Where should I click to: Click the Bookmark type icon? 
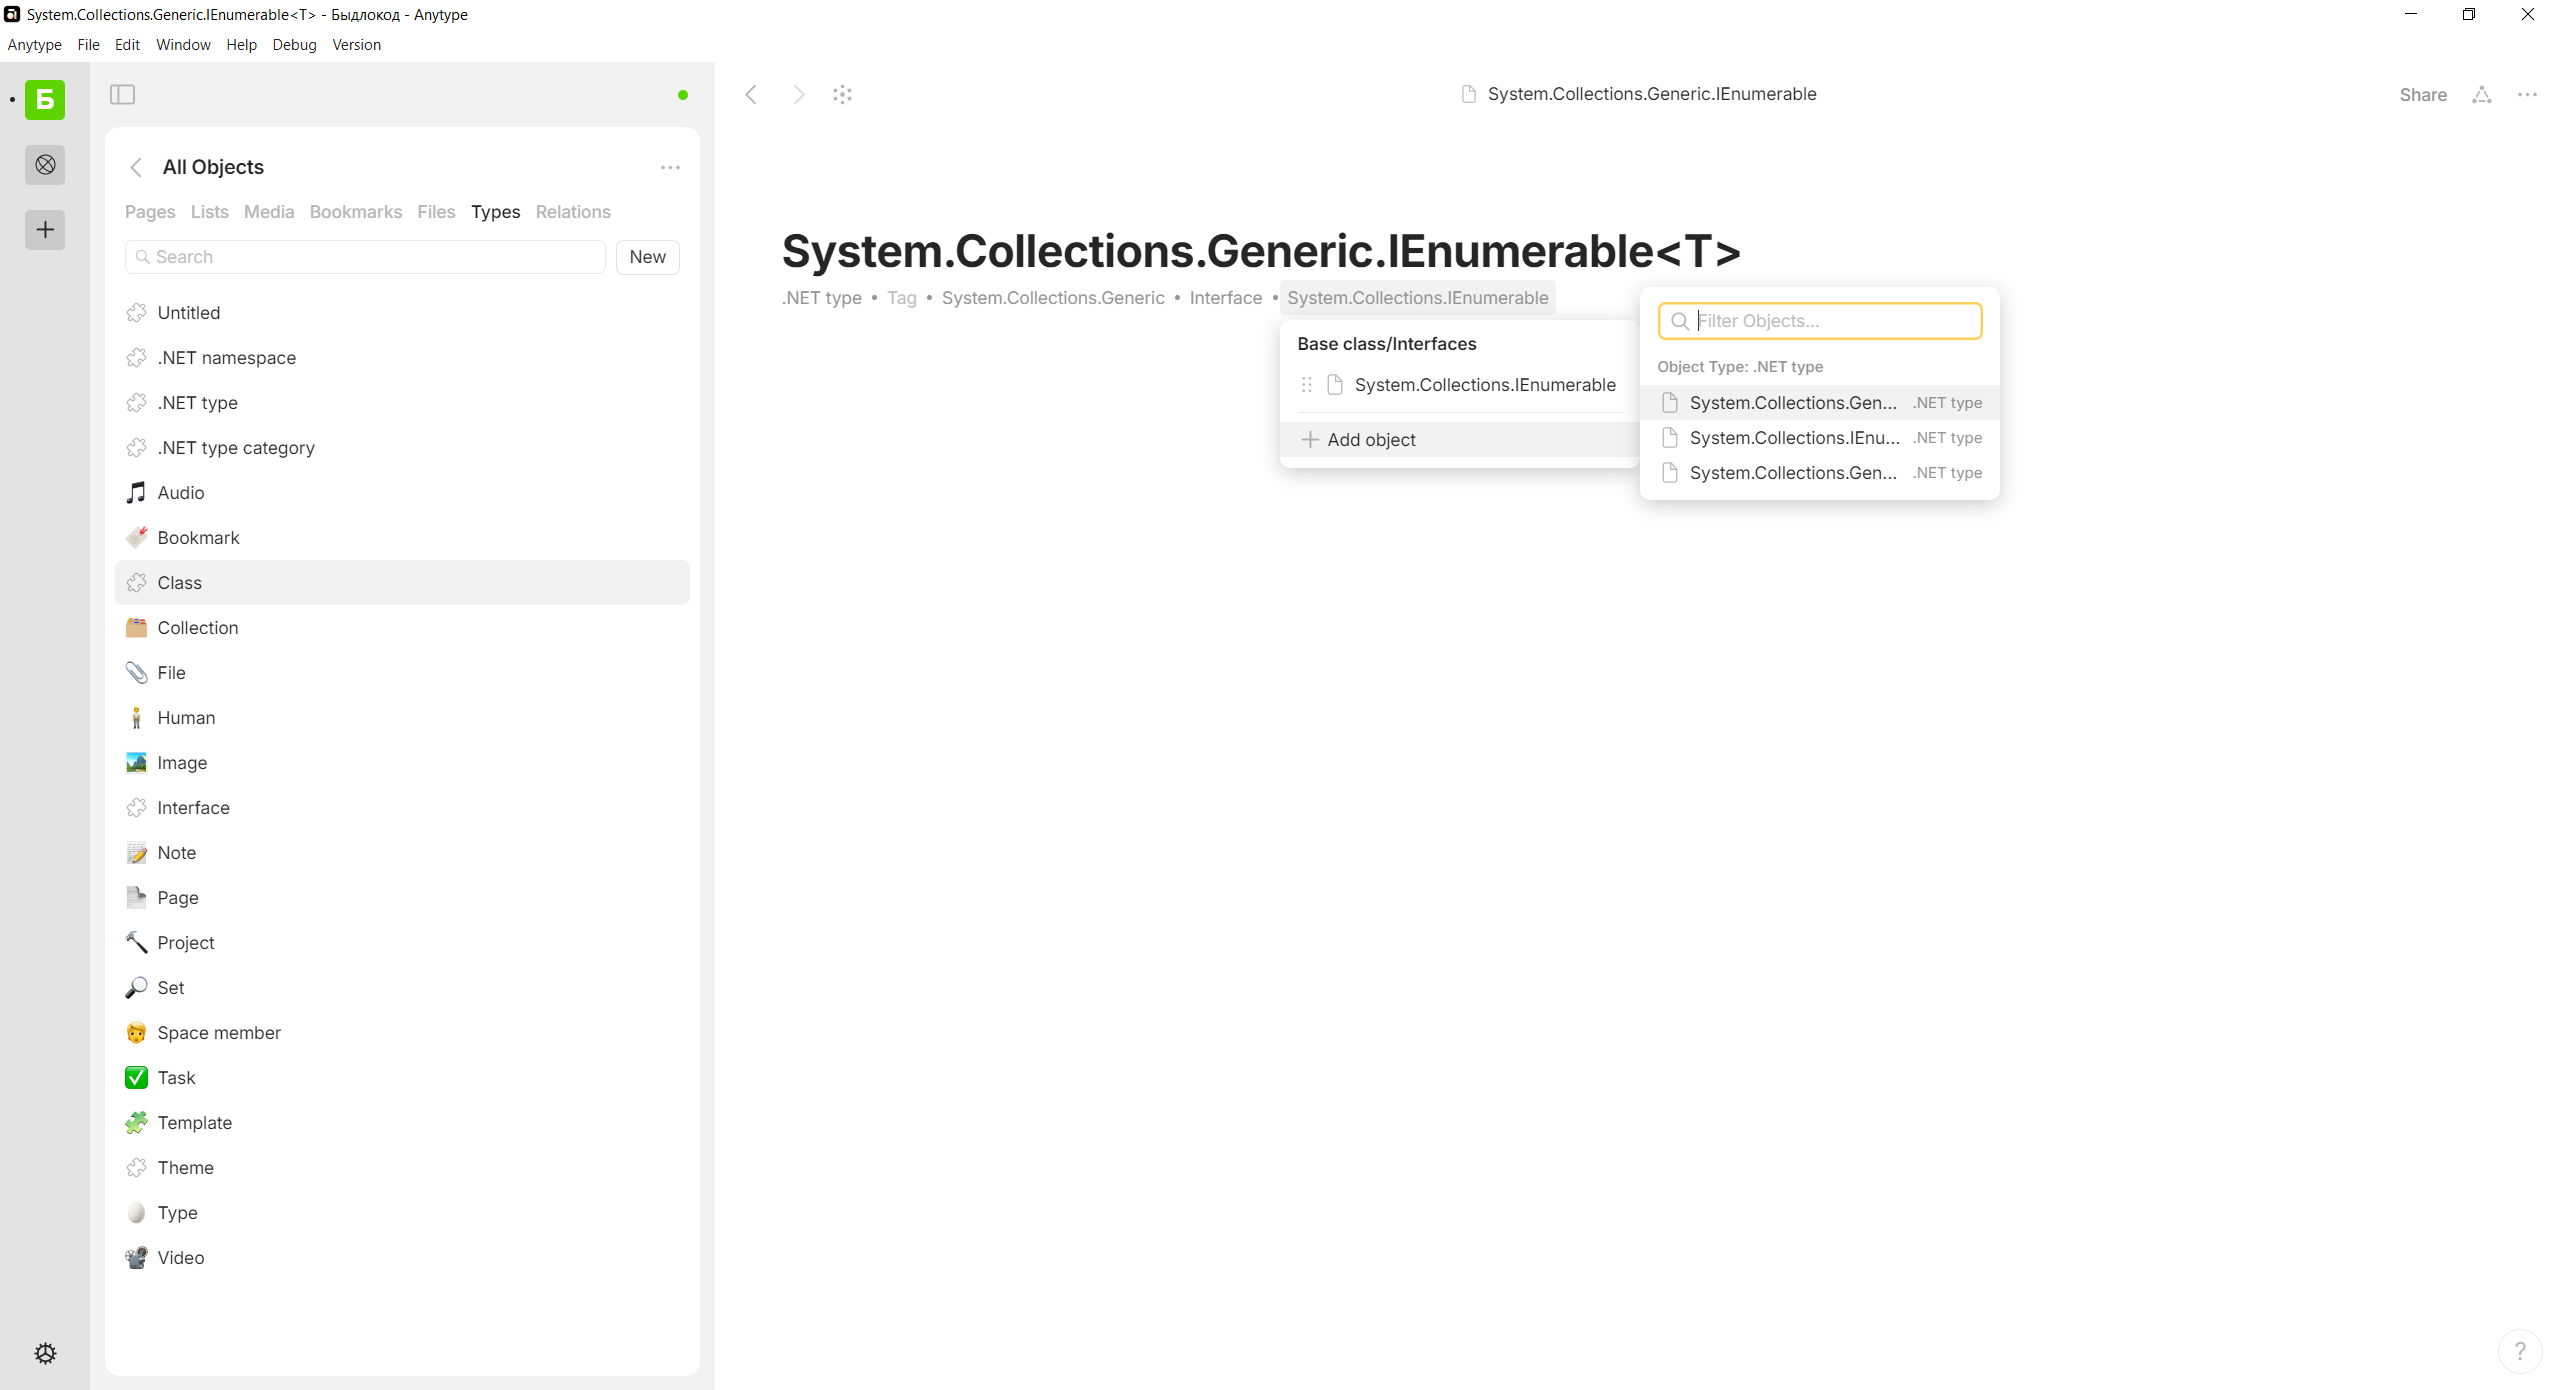click(x=136, y=537)
